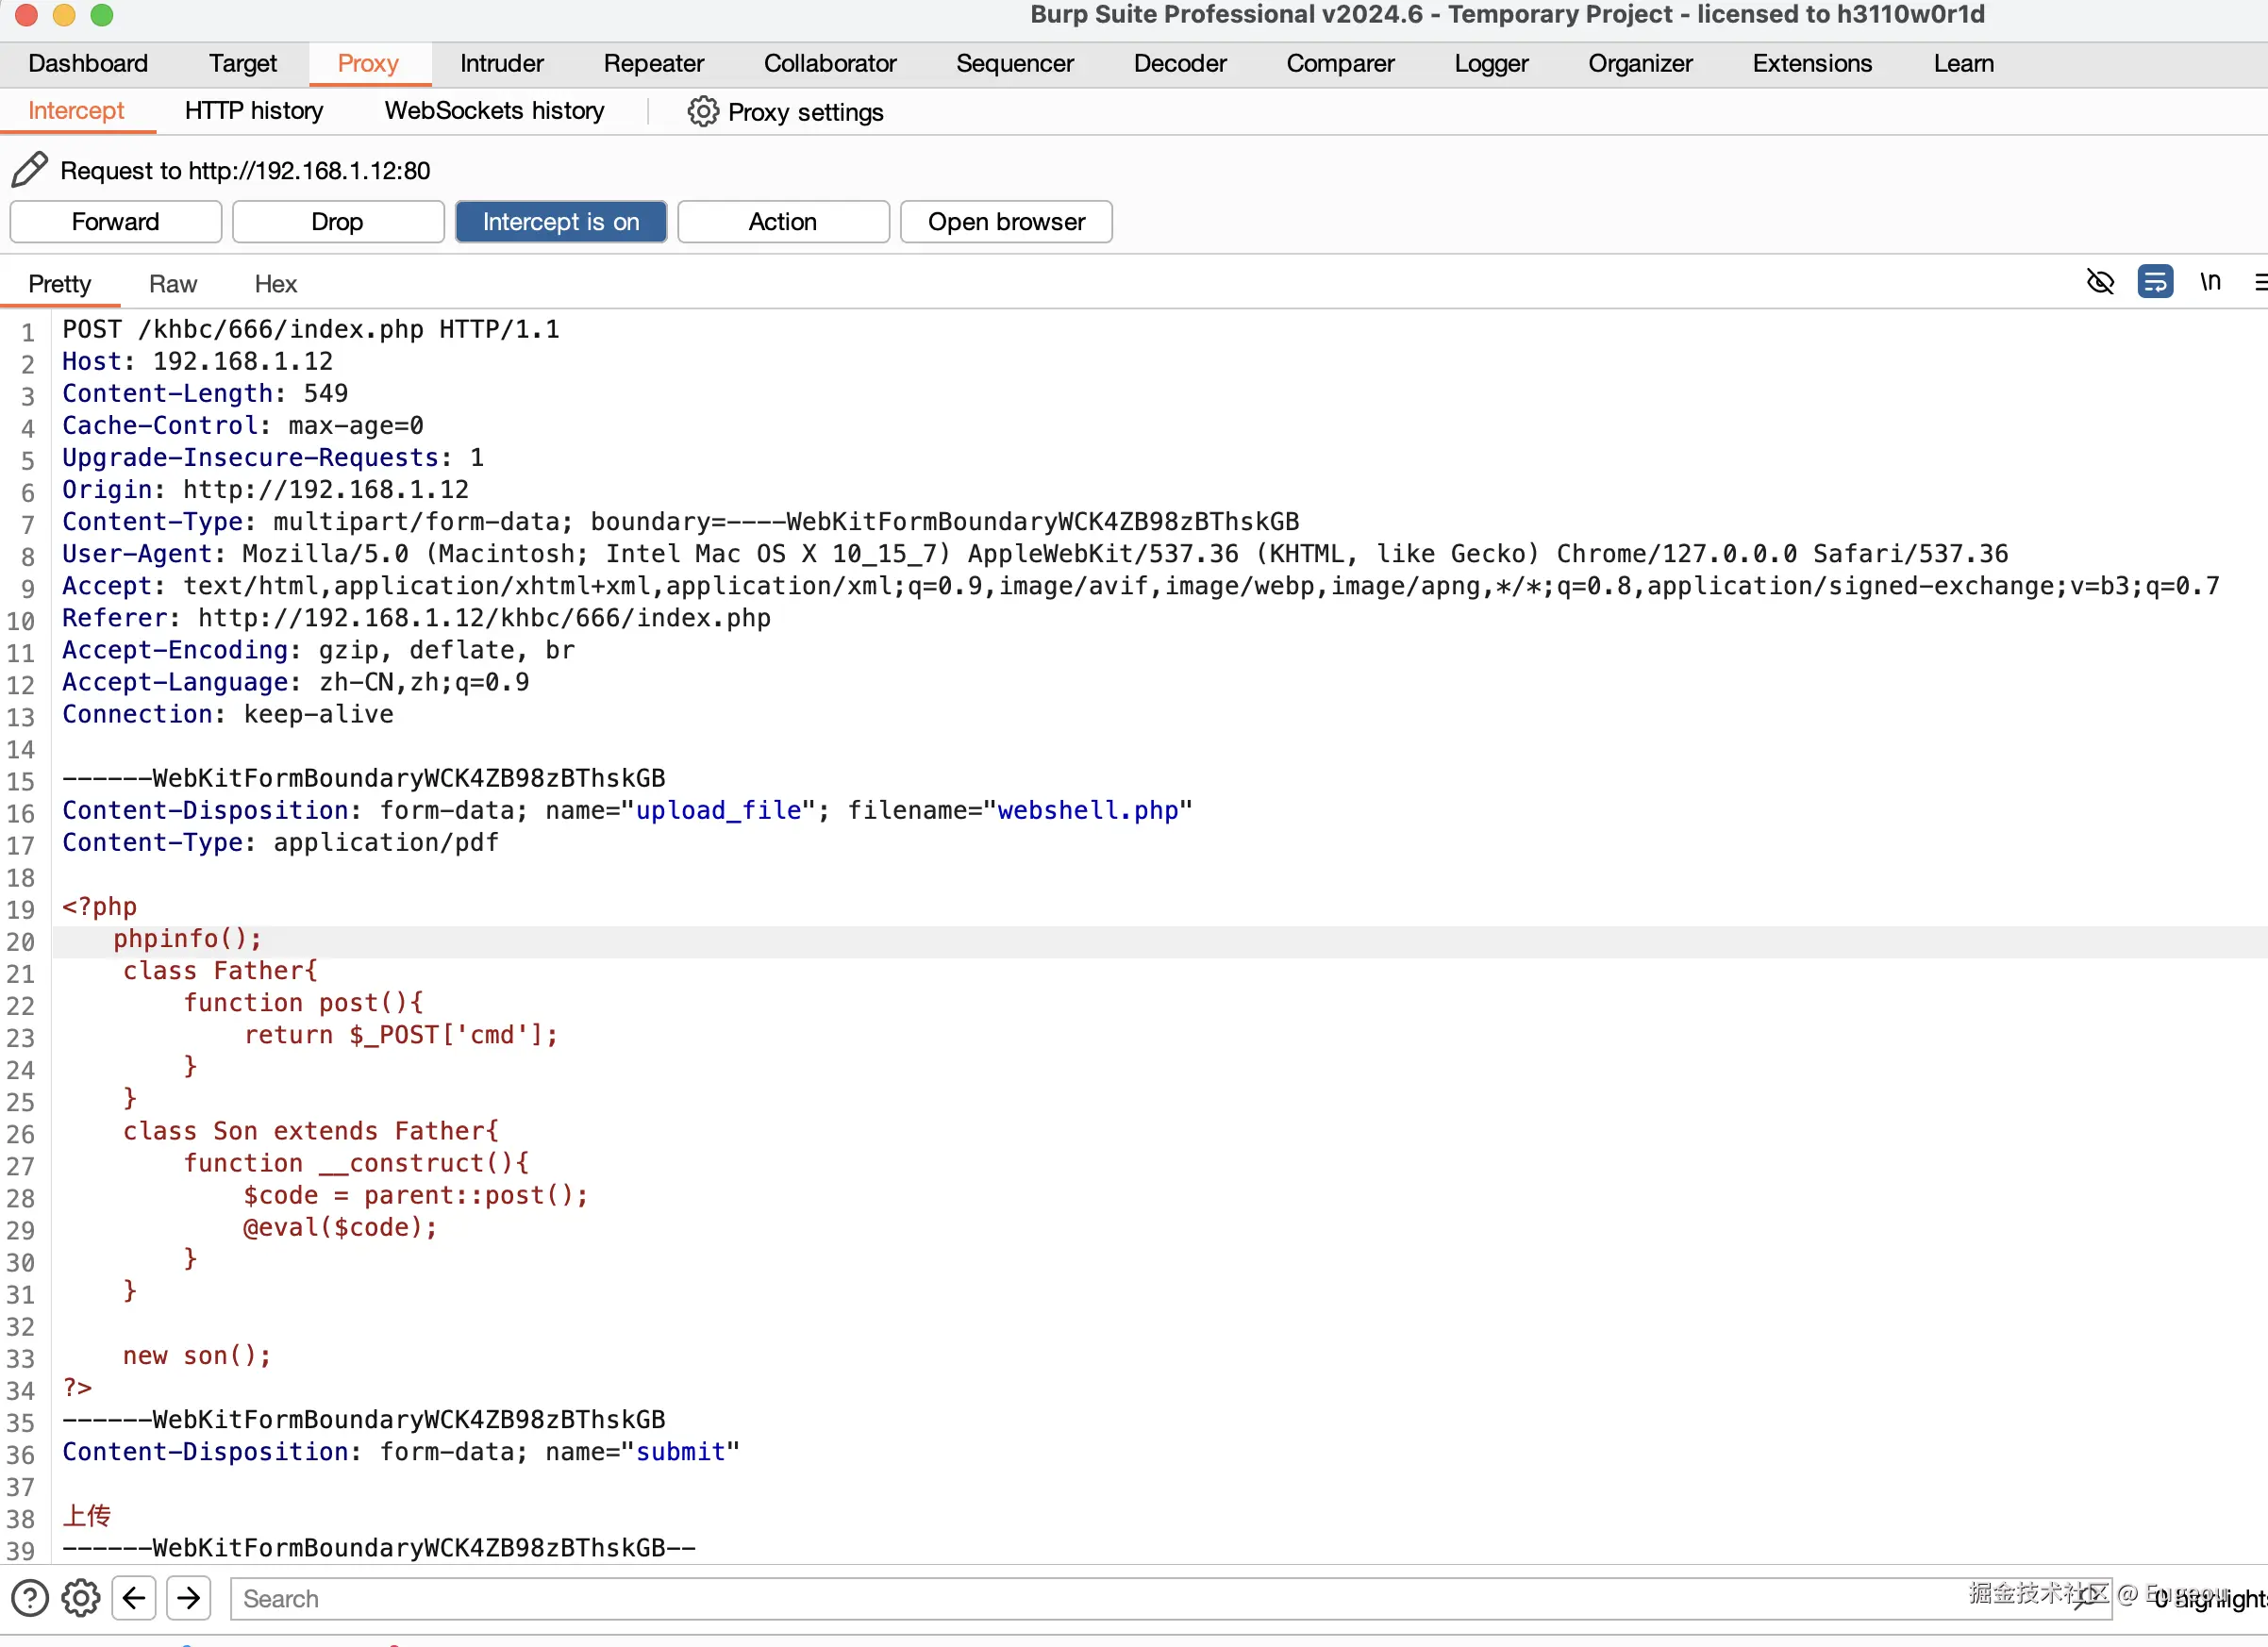
Task: Go to next search match arrow
Action: [x=188, y=1598]
